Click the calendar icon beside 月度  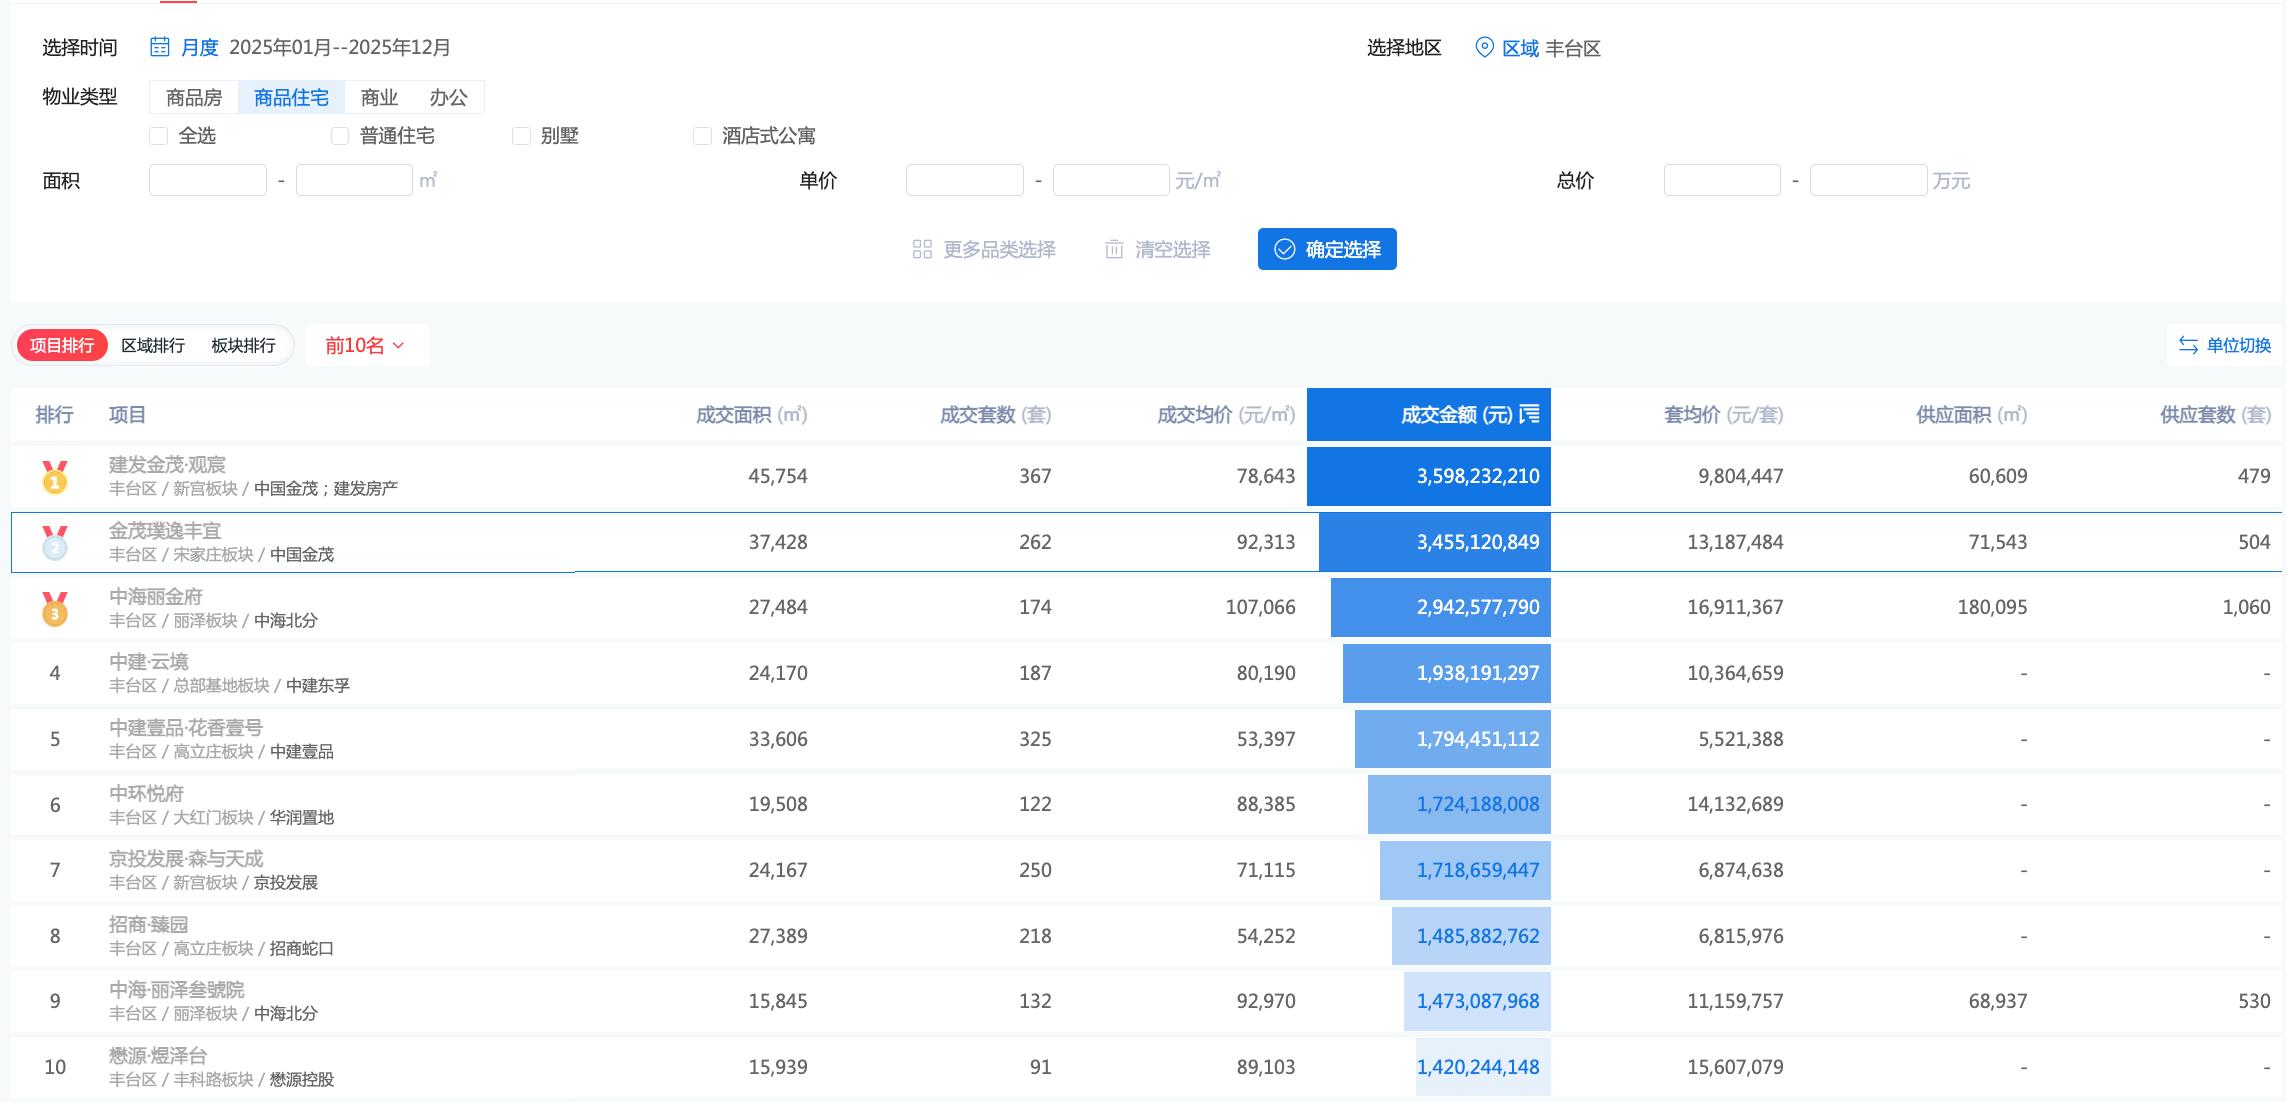pyautogui.click(x=160, y=47)
